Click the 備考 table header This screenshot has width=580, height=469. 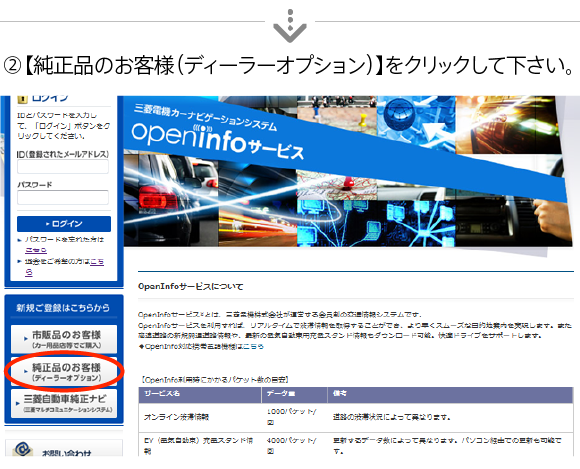(x=450, y=395)
